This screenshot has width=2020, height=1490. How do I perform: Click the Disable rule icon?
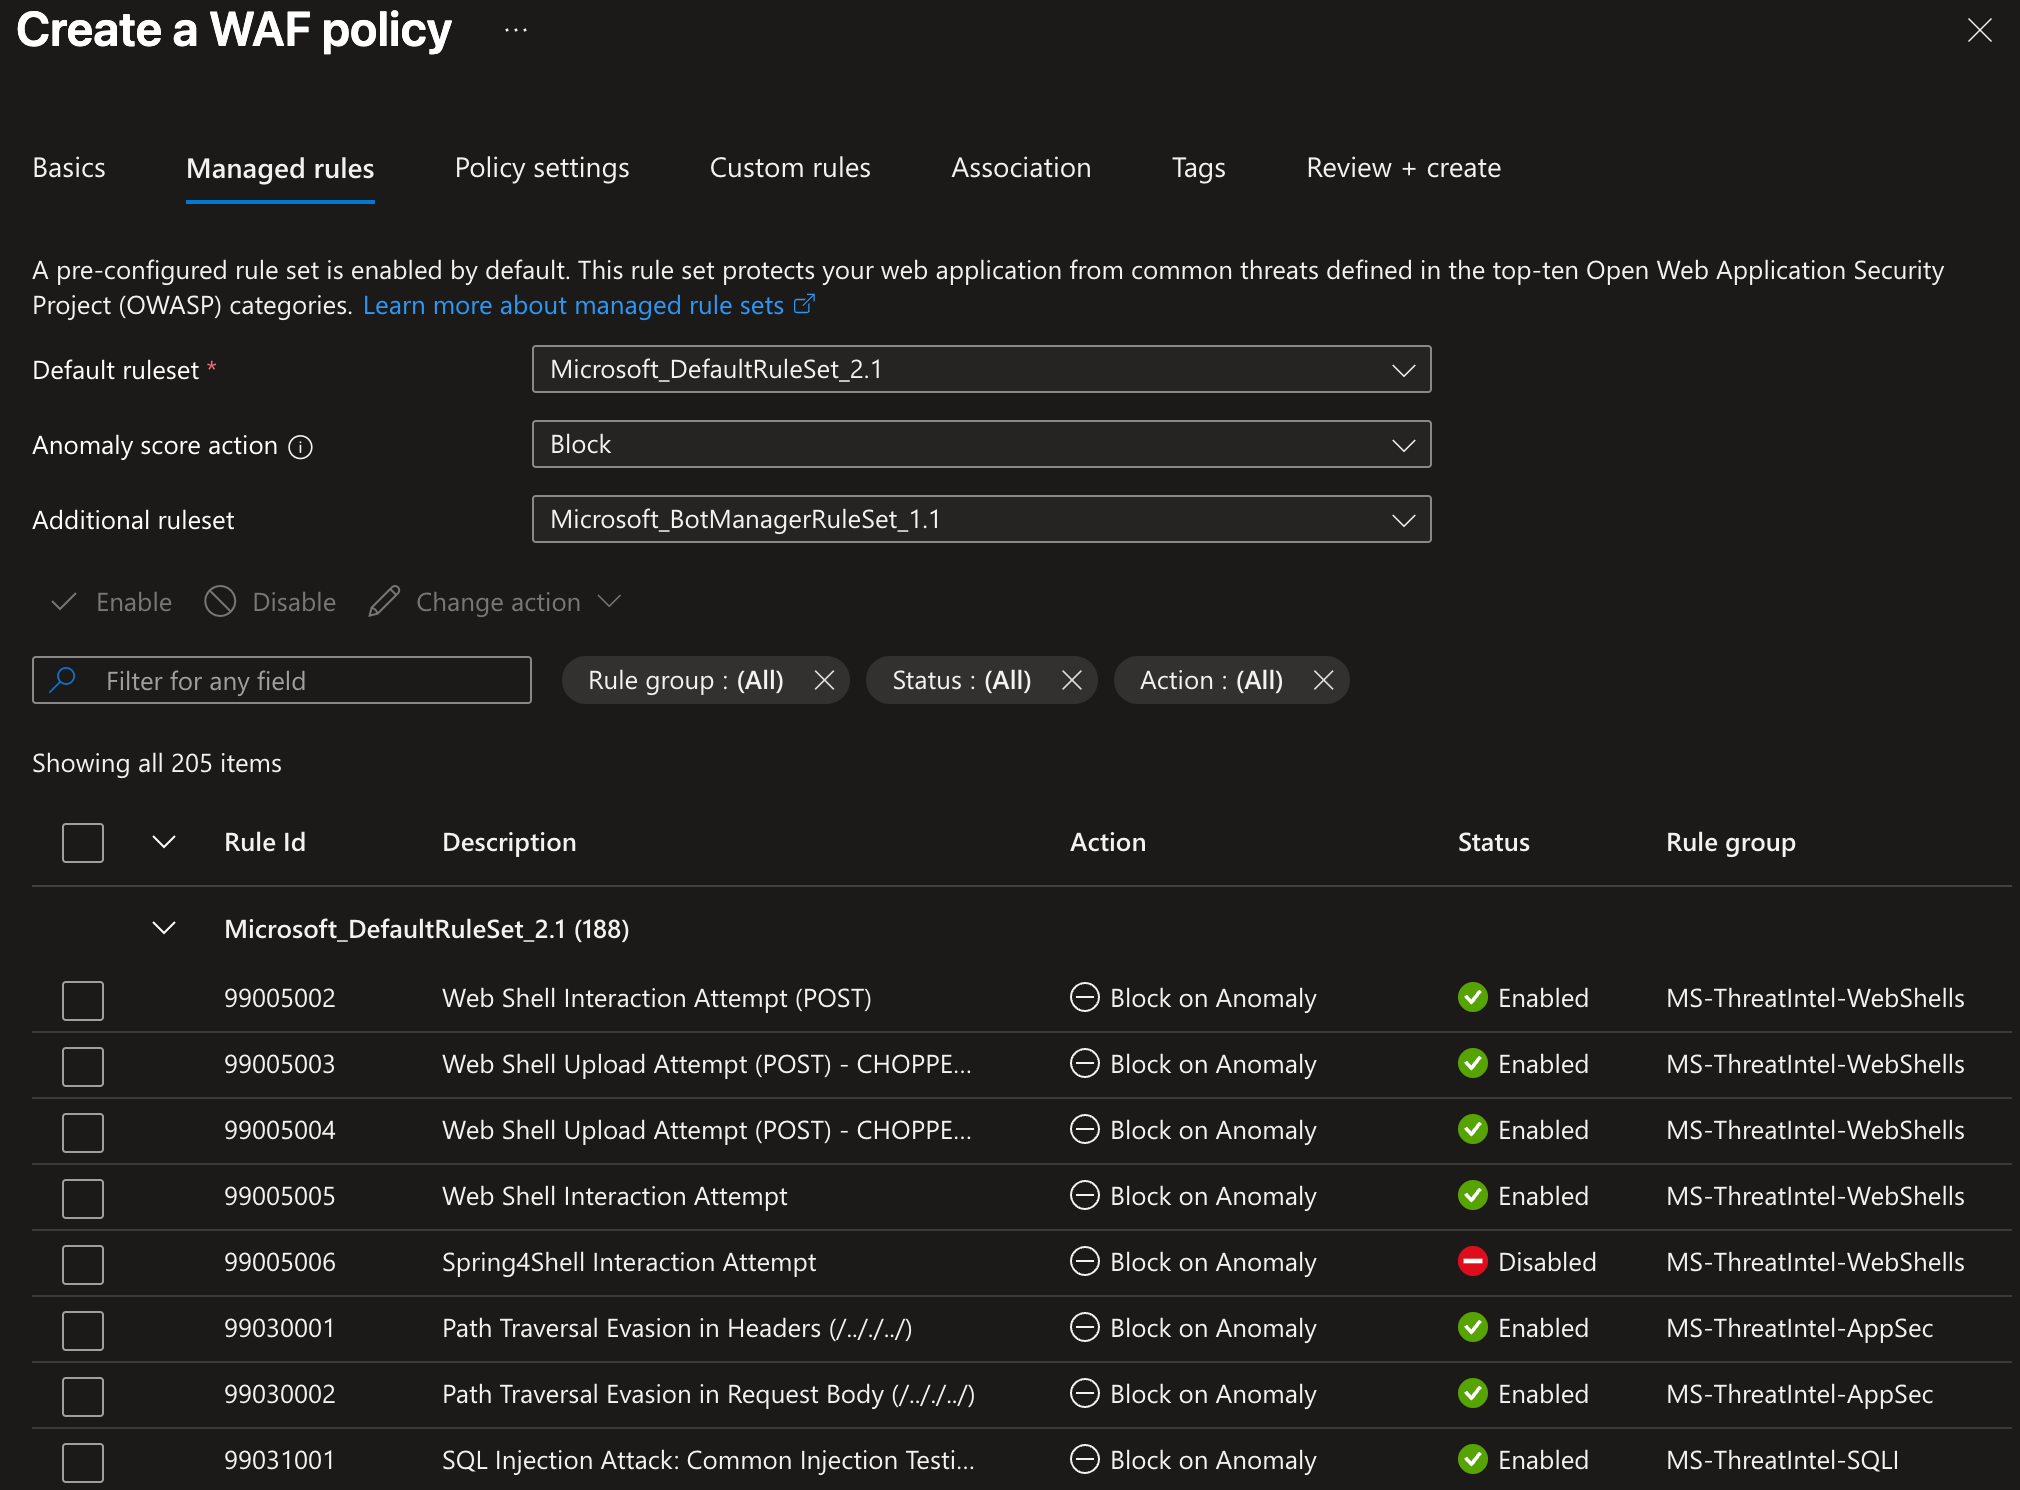(220, 602)
